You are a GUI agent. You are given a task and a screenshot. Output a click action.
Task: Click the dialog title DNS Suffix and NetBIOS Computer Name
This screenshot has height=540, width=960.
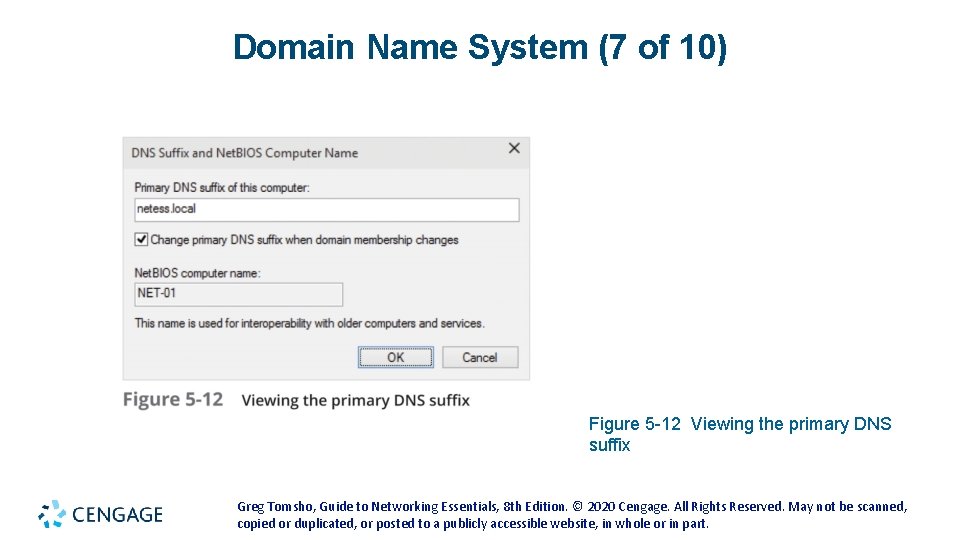tap(244, 153)
